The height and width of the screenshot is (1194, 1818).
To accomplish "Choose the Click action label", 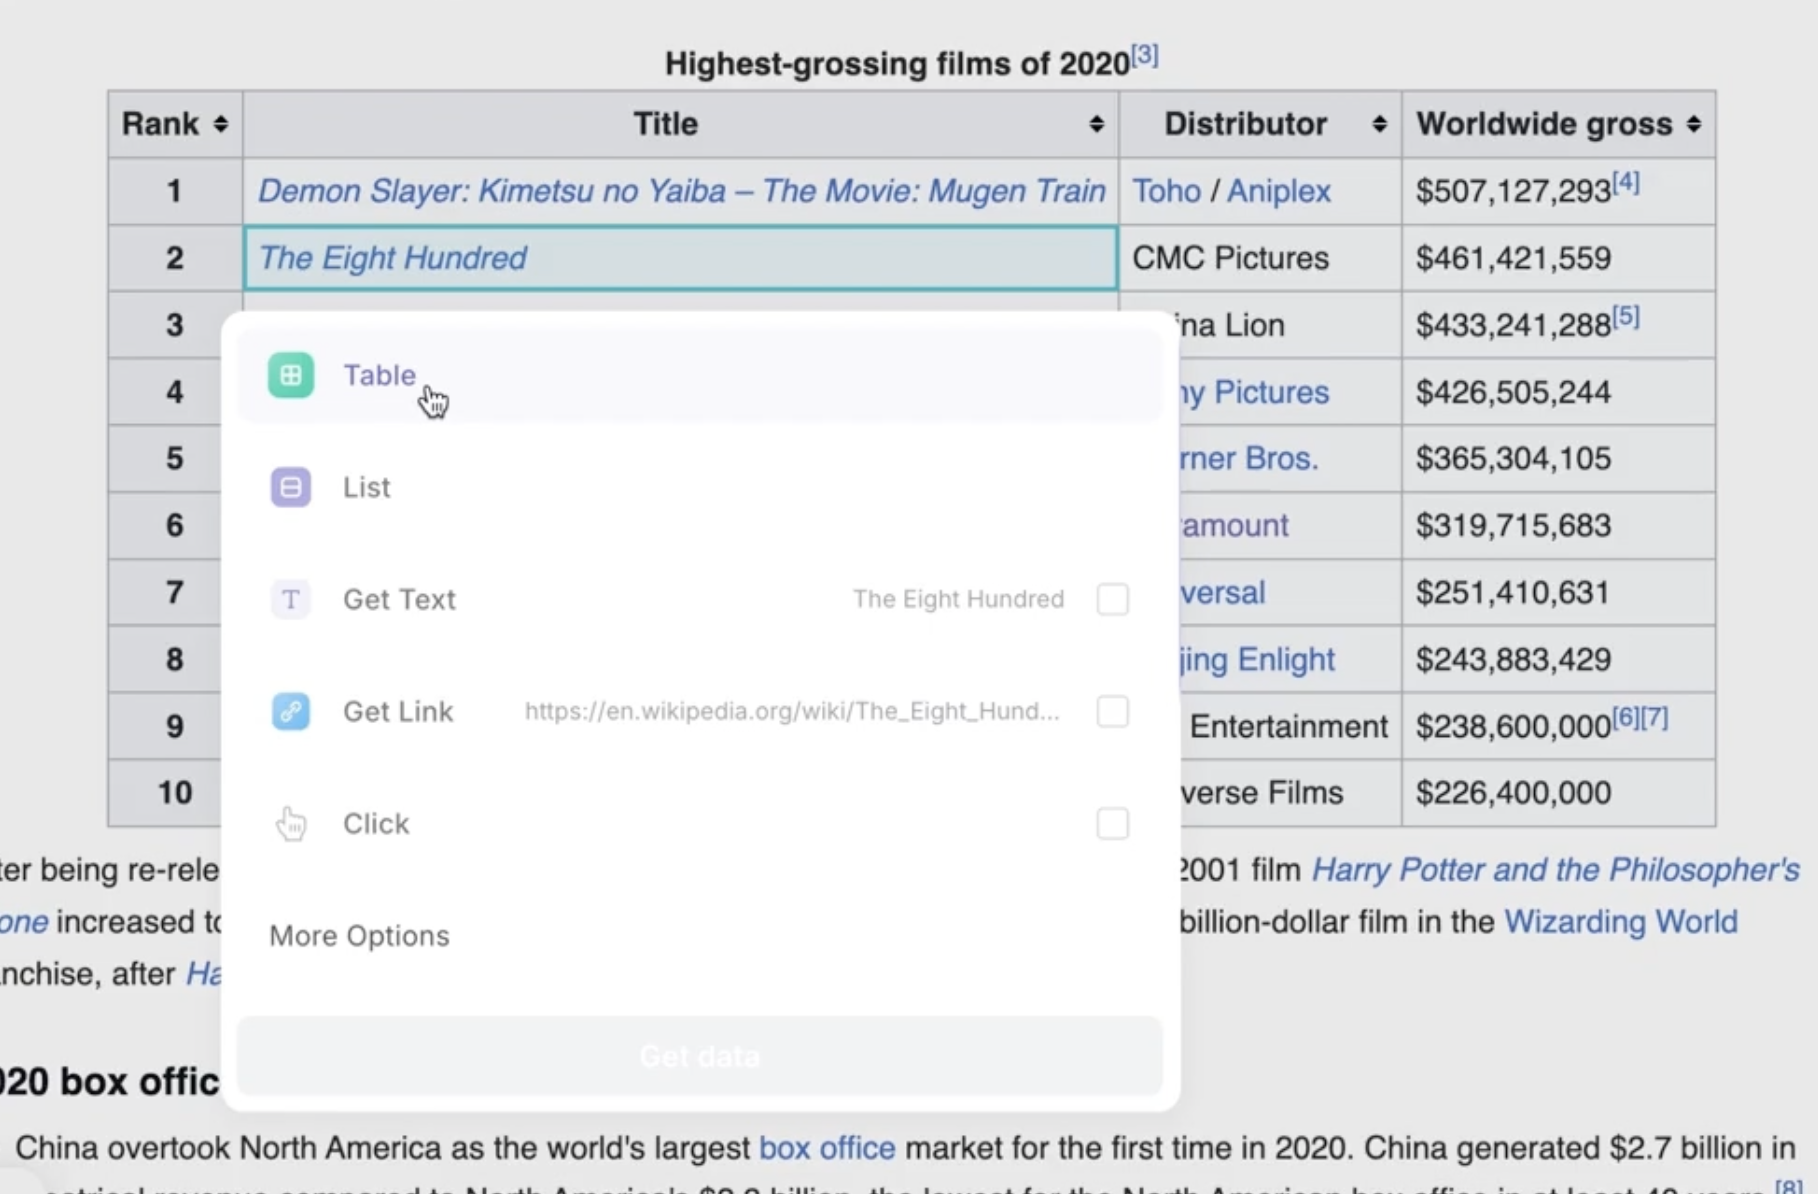I will pos(376,823).
